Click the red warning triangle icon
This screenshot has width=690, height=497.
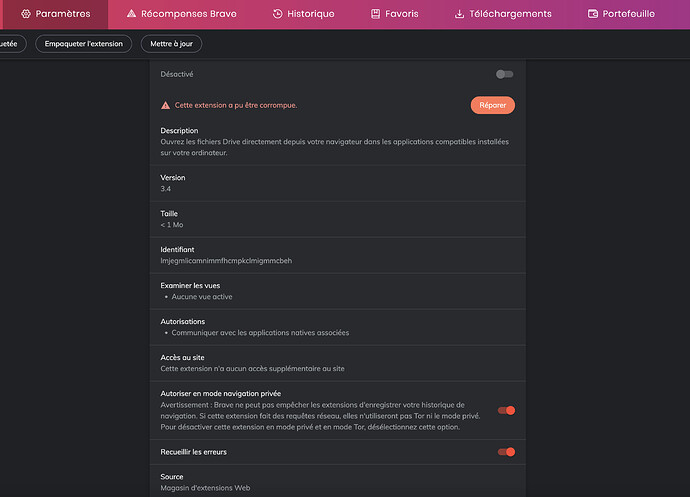click(166, 105)
